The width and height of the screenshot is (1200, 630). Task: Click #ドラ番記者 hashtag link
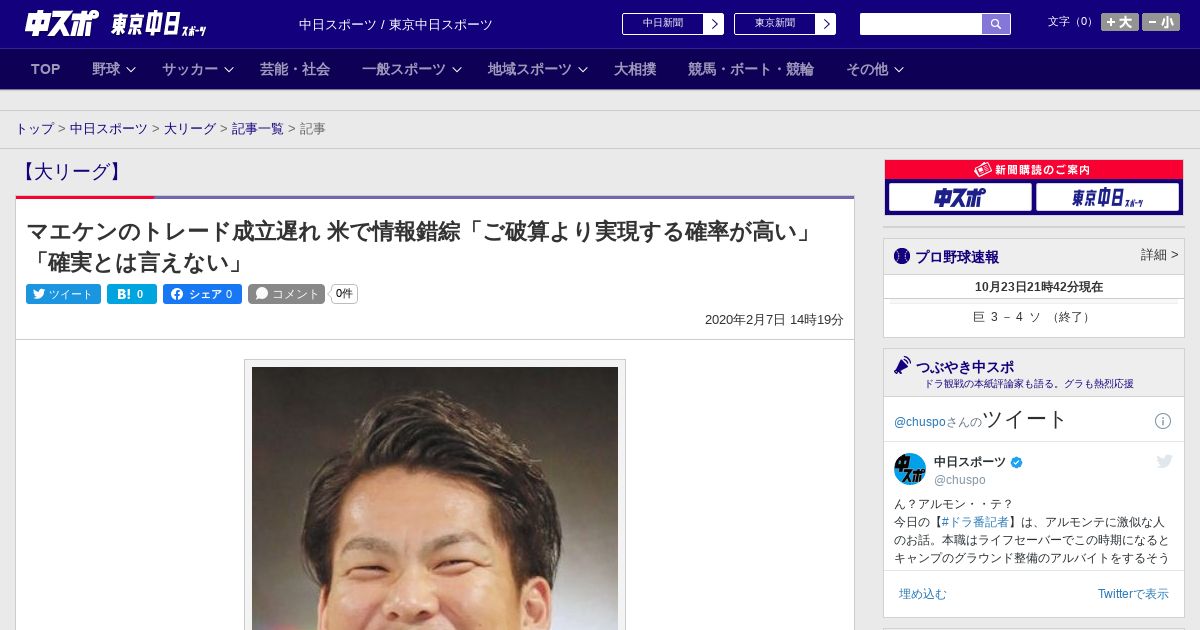tap(975, 522)
